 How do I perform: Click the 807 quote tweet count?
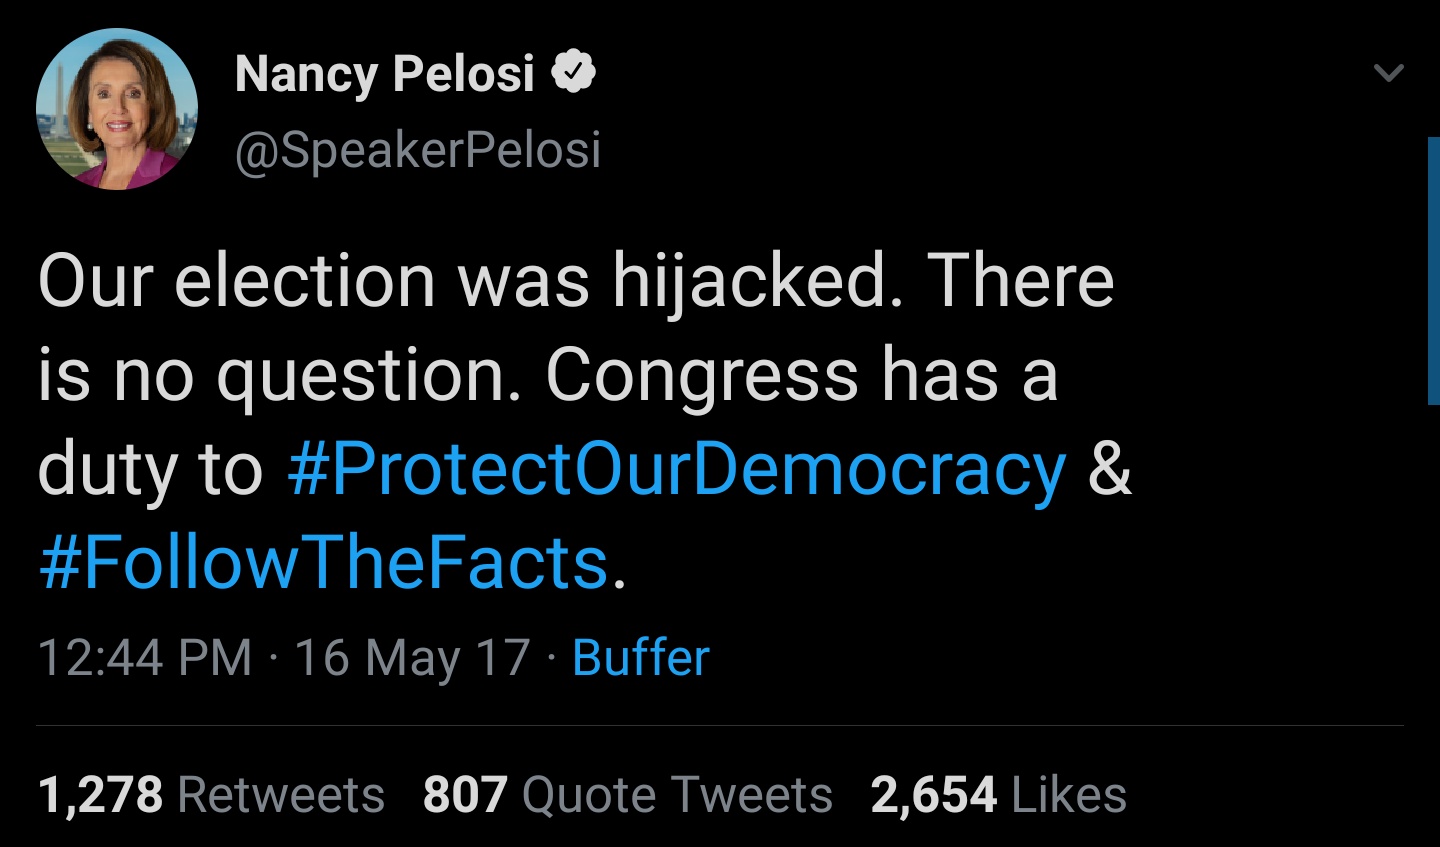[465, 795]
